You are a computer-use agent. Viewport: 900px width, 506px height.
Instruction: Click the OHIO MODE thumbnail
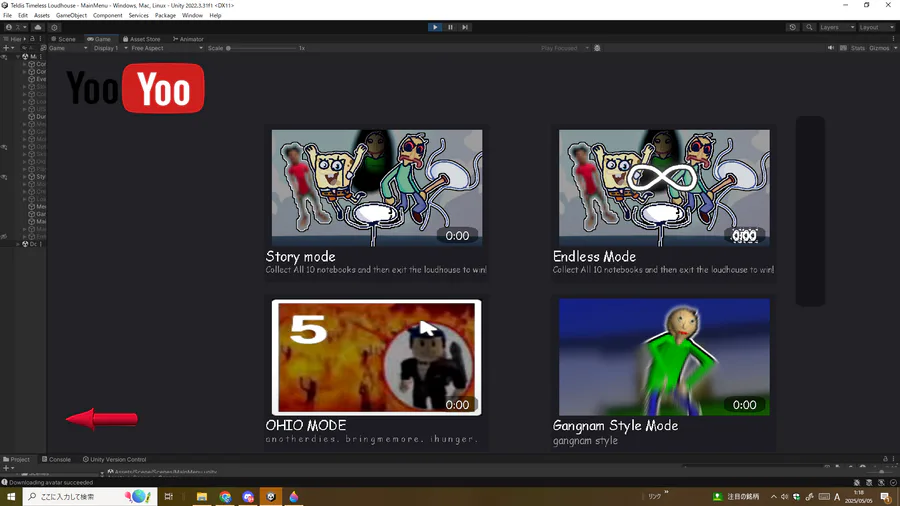coord(377,357)
